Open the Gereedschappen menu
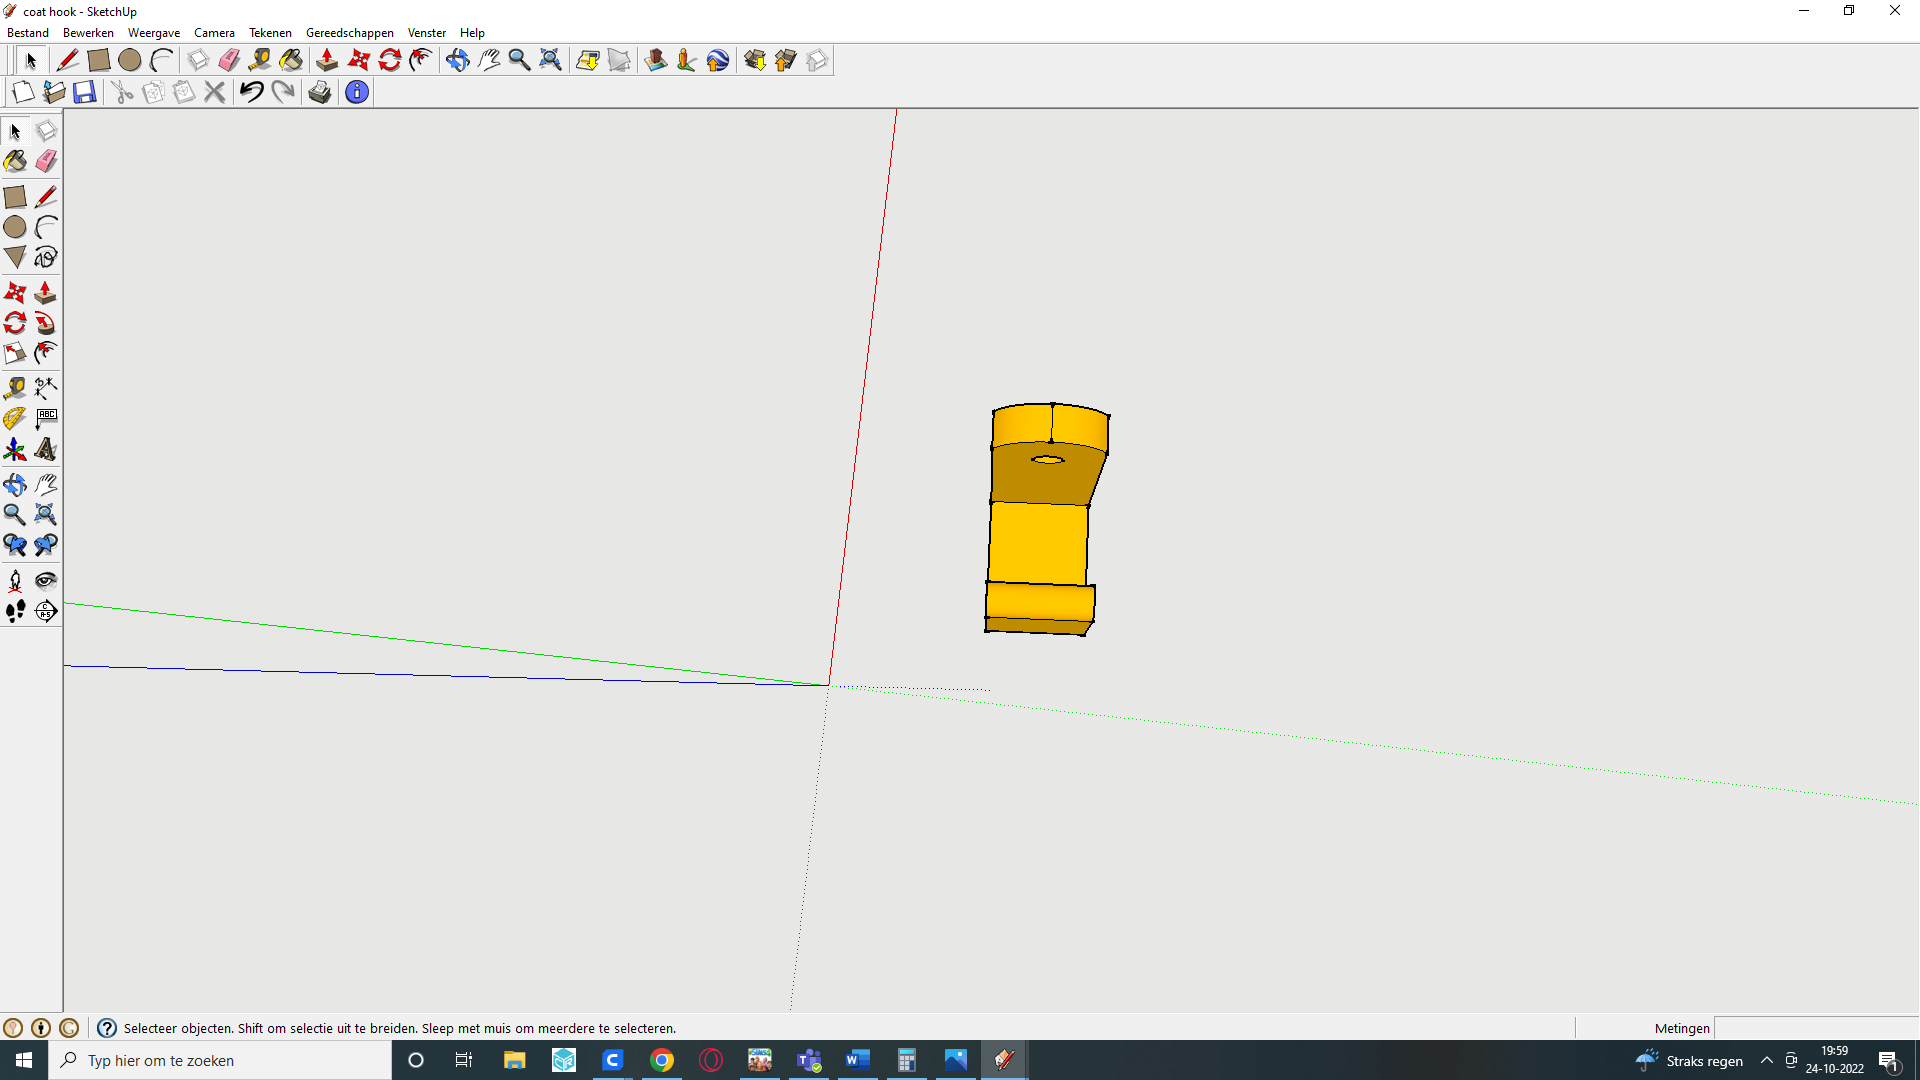Image resolution: width=1920 pixels, height=1080 pixels. click(x=349, y=32)
